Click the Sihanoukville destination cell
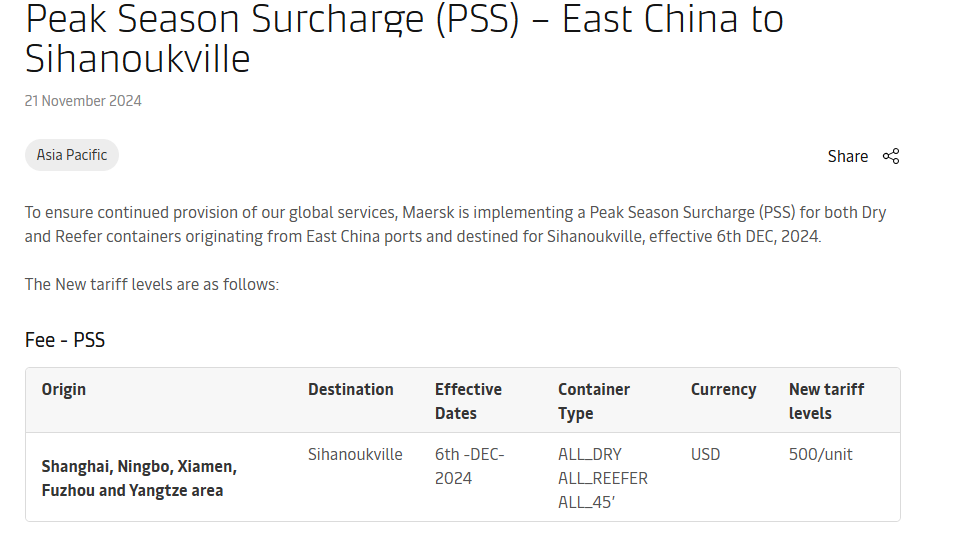 point(355,454)
